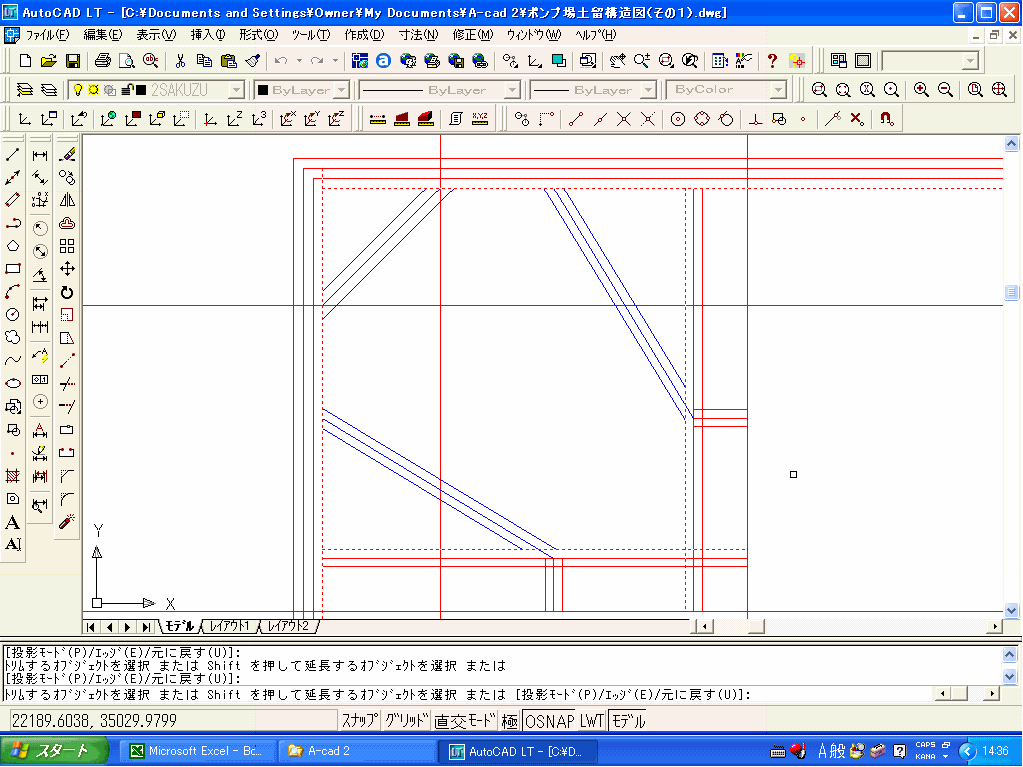This screenshot has width=1023, height=767.
Task: Click the Zoom Extents icon
Action: point(999,89)
